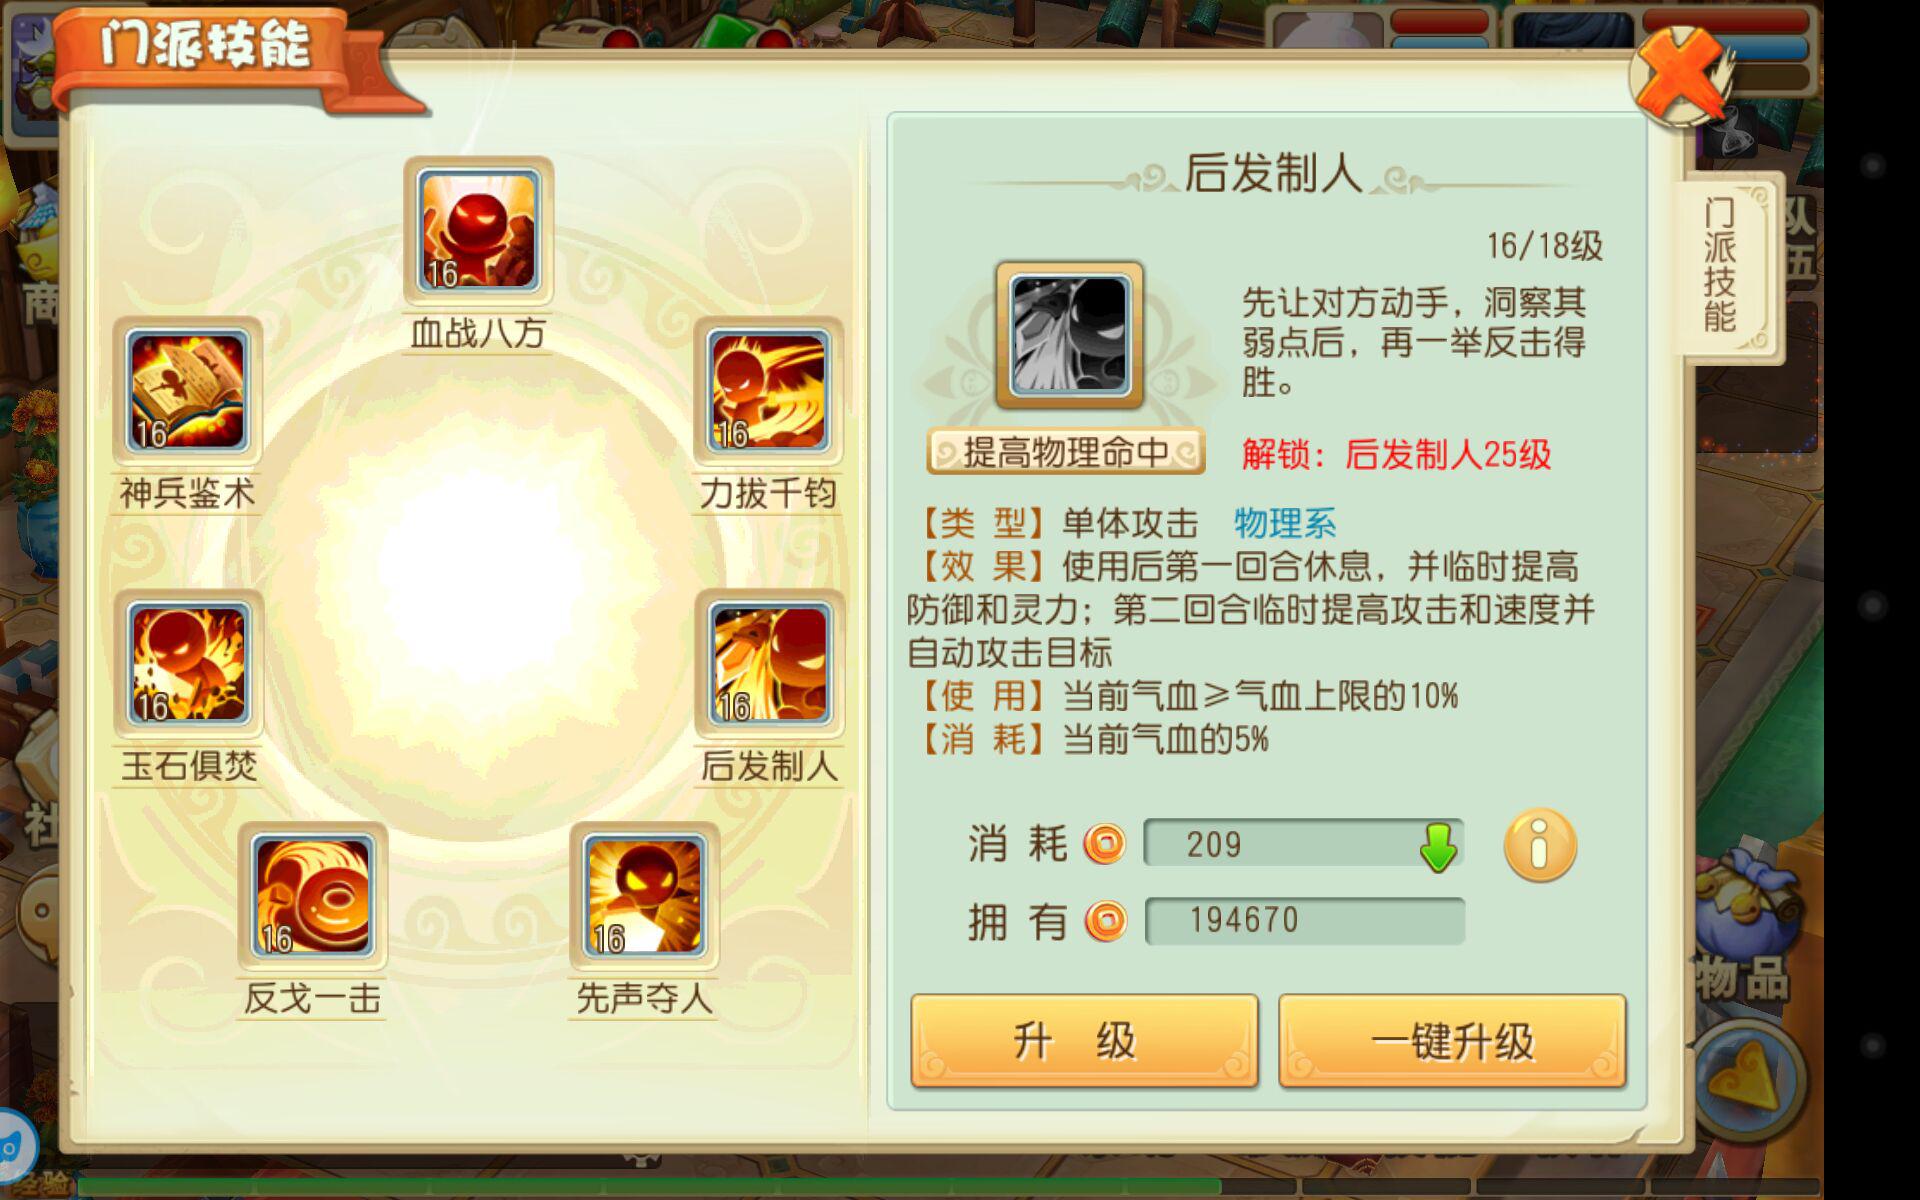Screen dimensions: 1920x1200
Task: Click the owned coins field showing 194670
Action: pos(1304,920)
